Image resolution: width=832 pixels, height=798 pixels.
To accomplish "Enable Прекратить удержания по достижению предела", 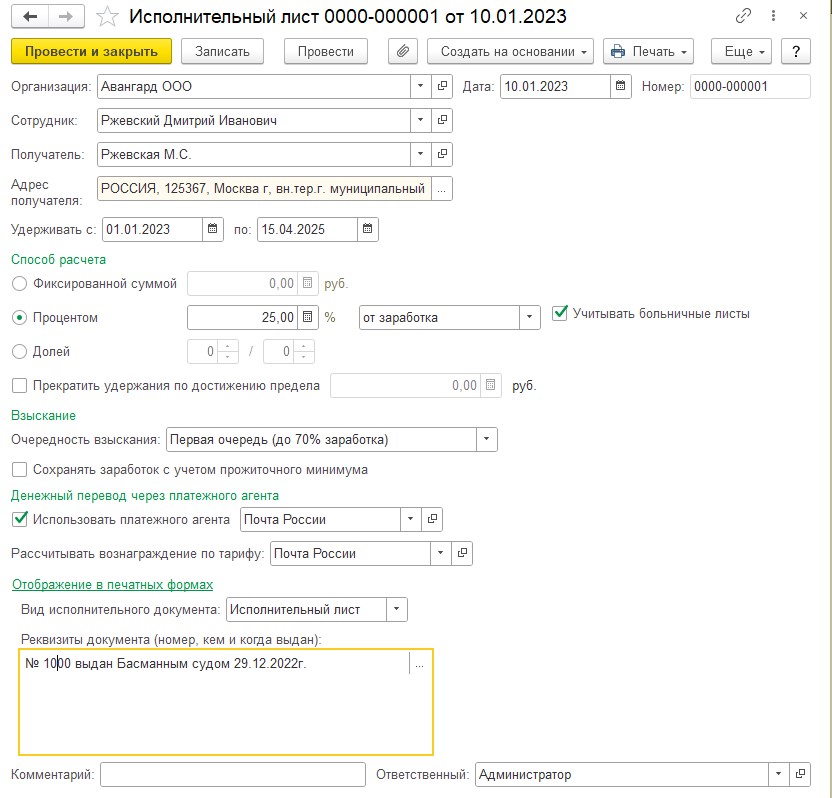I will click(20, 385).
